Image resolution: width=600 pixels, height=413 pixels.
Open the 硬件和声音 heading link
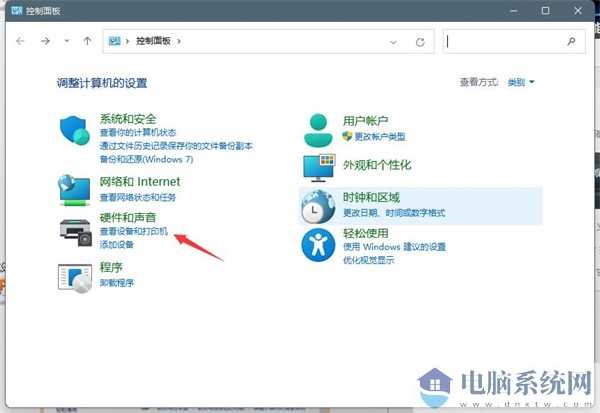[x=128, y=218]
